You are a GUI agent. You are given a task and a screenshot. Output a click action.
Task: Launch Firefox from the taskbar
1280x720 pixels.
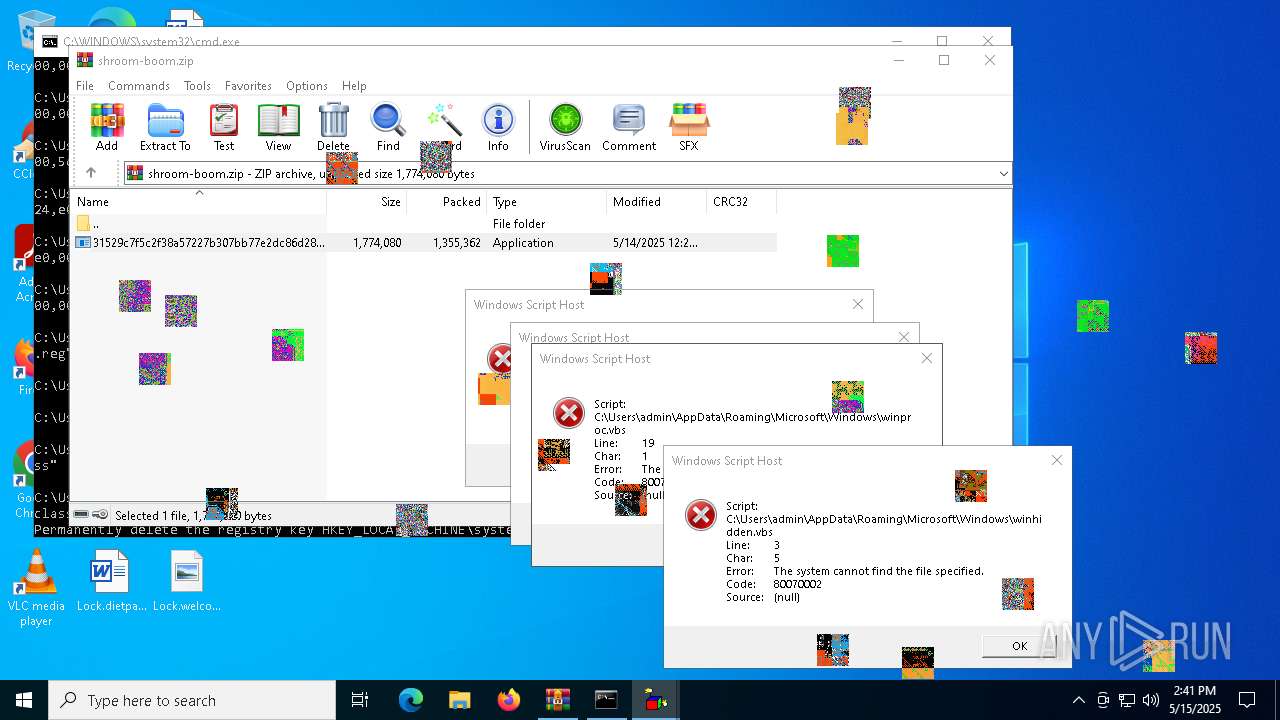pyautogui.click(x=508, y=700)
